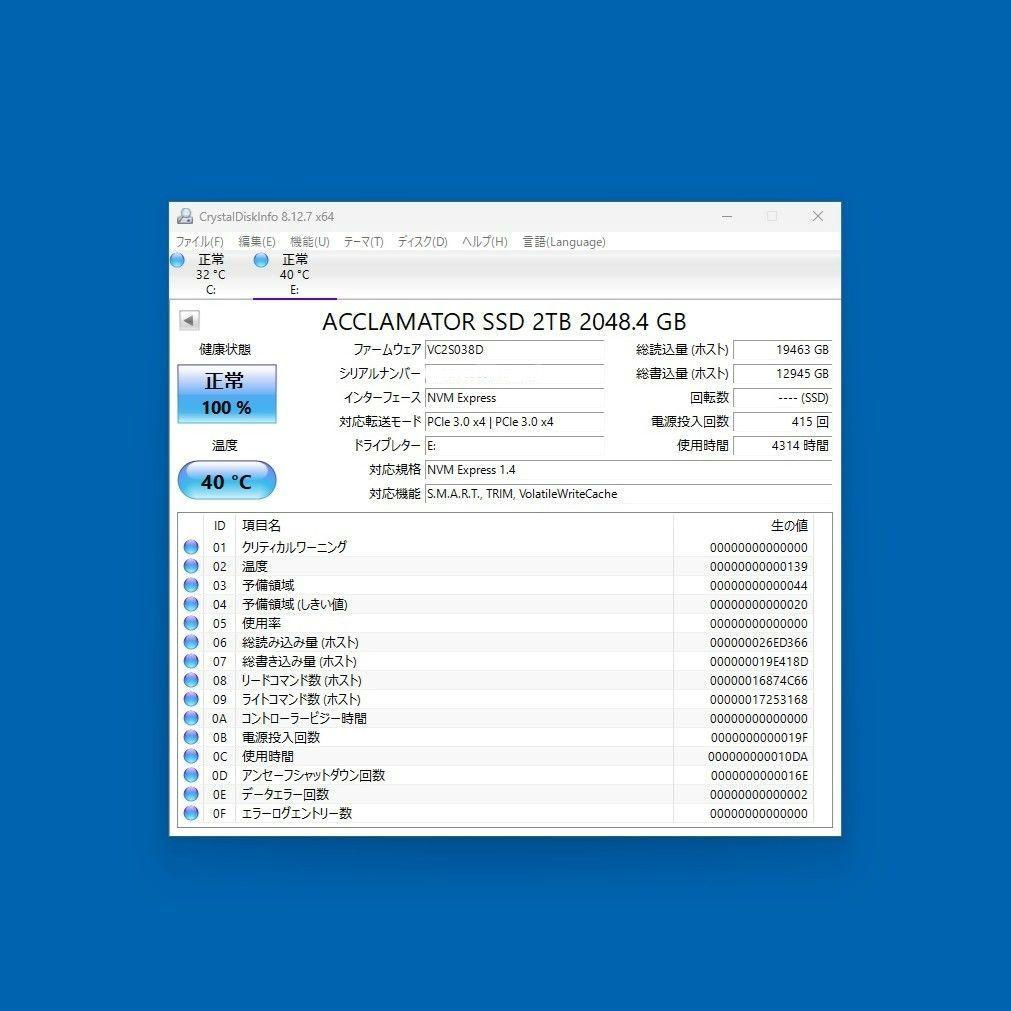
Task: Click the features field S.M.A.R.T., TRIM, VolatileWriteCache
Action: [628, 494]
